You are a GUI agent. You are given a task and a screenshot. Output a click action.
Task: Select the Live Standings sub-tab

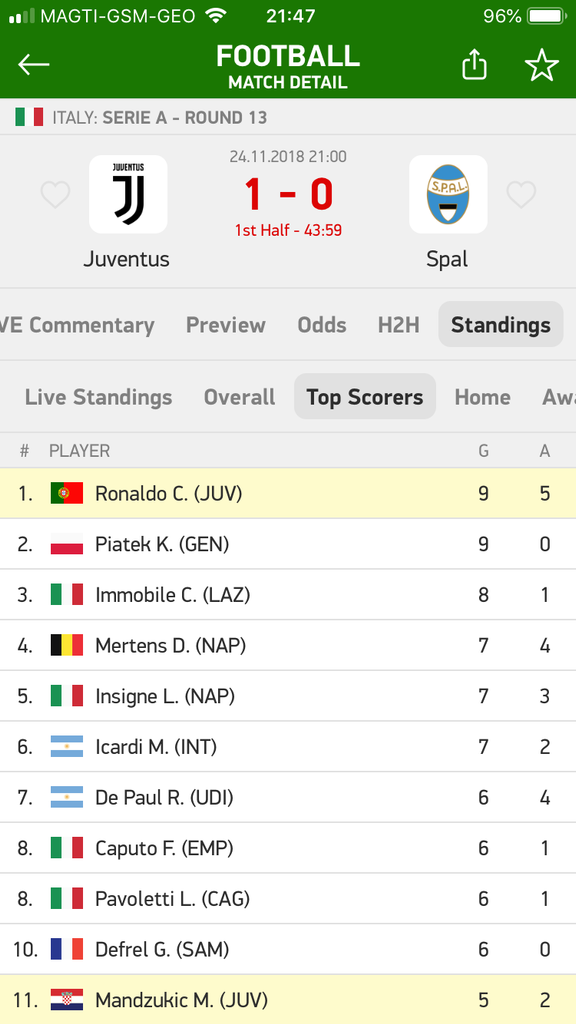(x=99, y=397)
